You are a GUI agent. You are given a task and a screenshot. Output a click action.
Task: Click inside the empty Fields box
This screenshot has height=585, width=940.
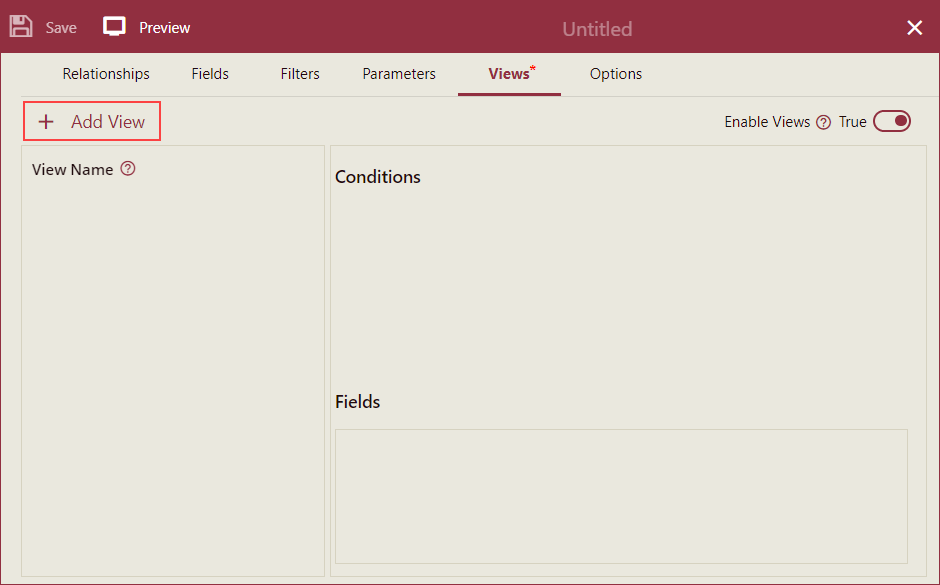pyautogui.click(x=621, y=496)
